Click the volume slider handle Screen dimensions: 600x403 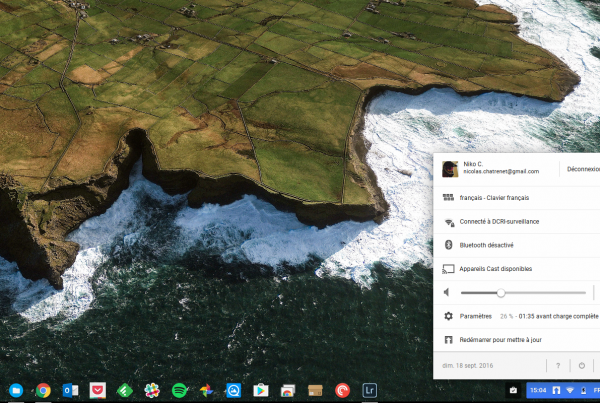click(501, 293)
